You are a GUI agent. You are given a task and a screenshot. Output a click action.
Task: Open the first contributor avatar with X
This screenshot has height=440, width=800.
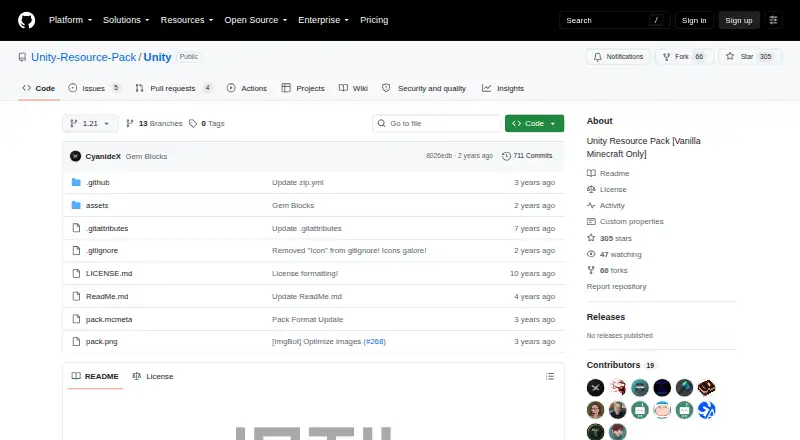595,388
